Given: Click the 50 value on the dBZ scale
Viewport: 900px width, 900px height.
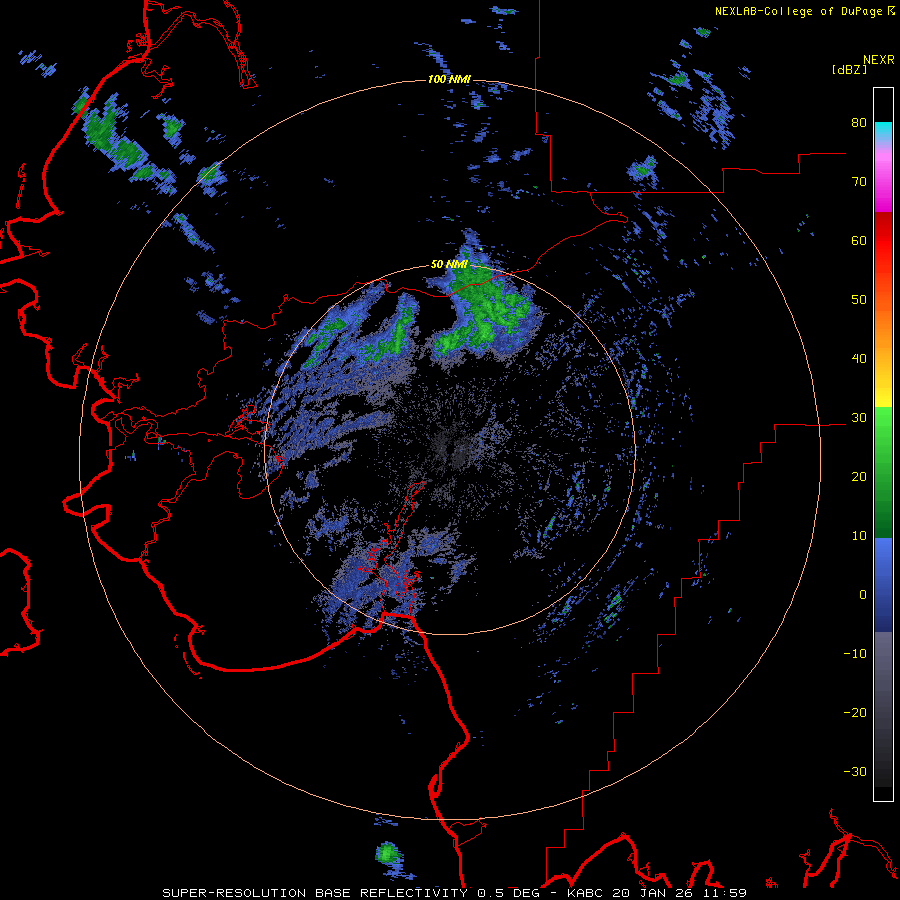Looking at the screenshot, I should (x=859, y=300).
